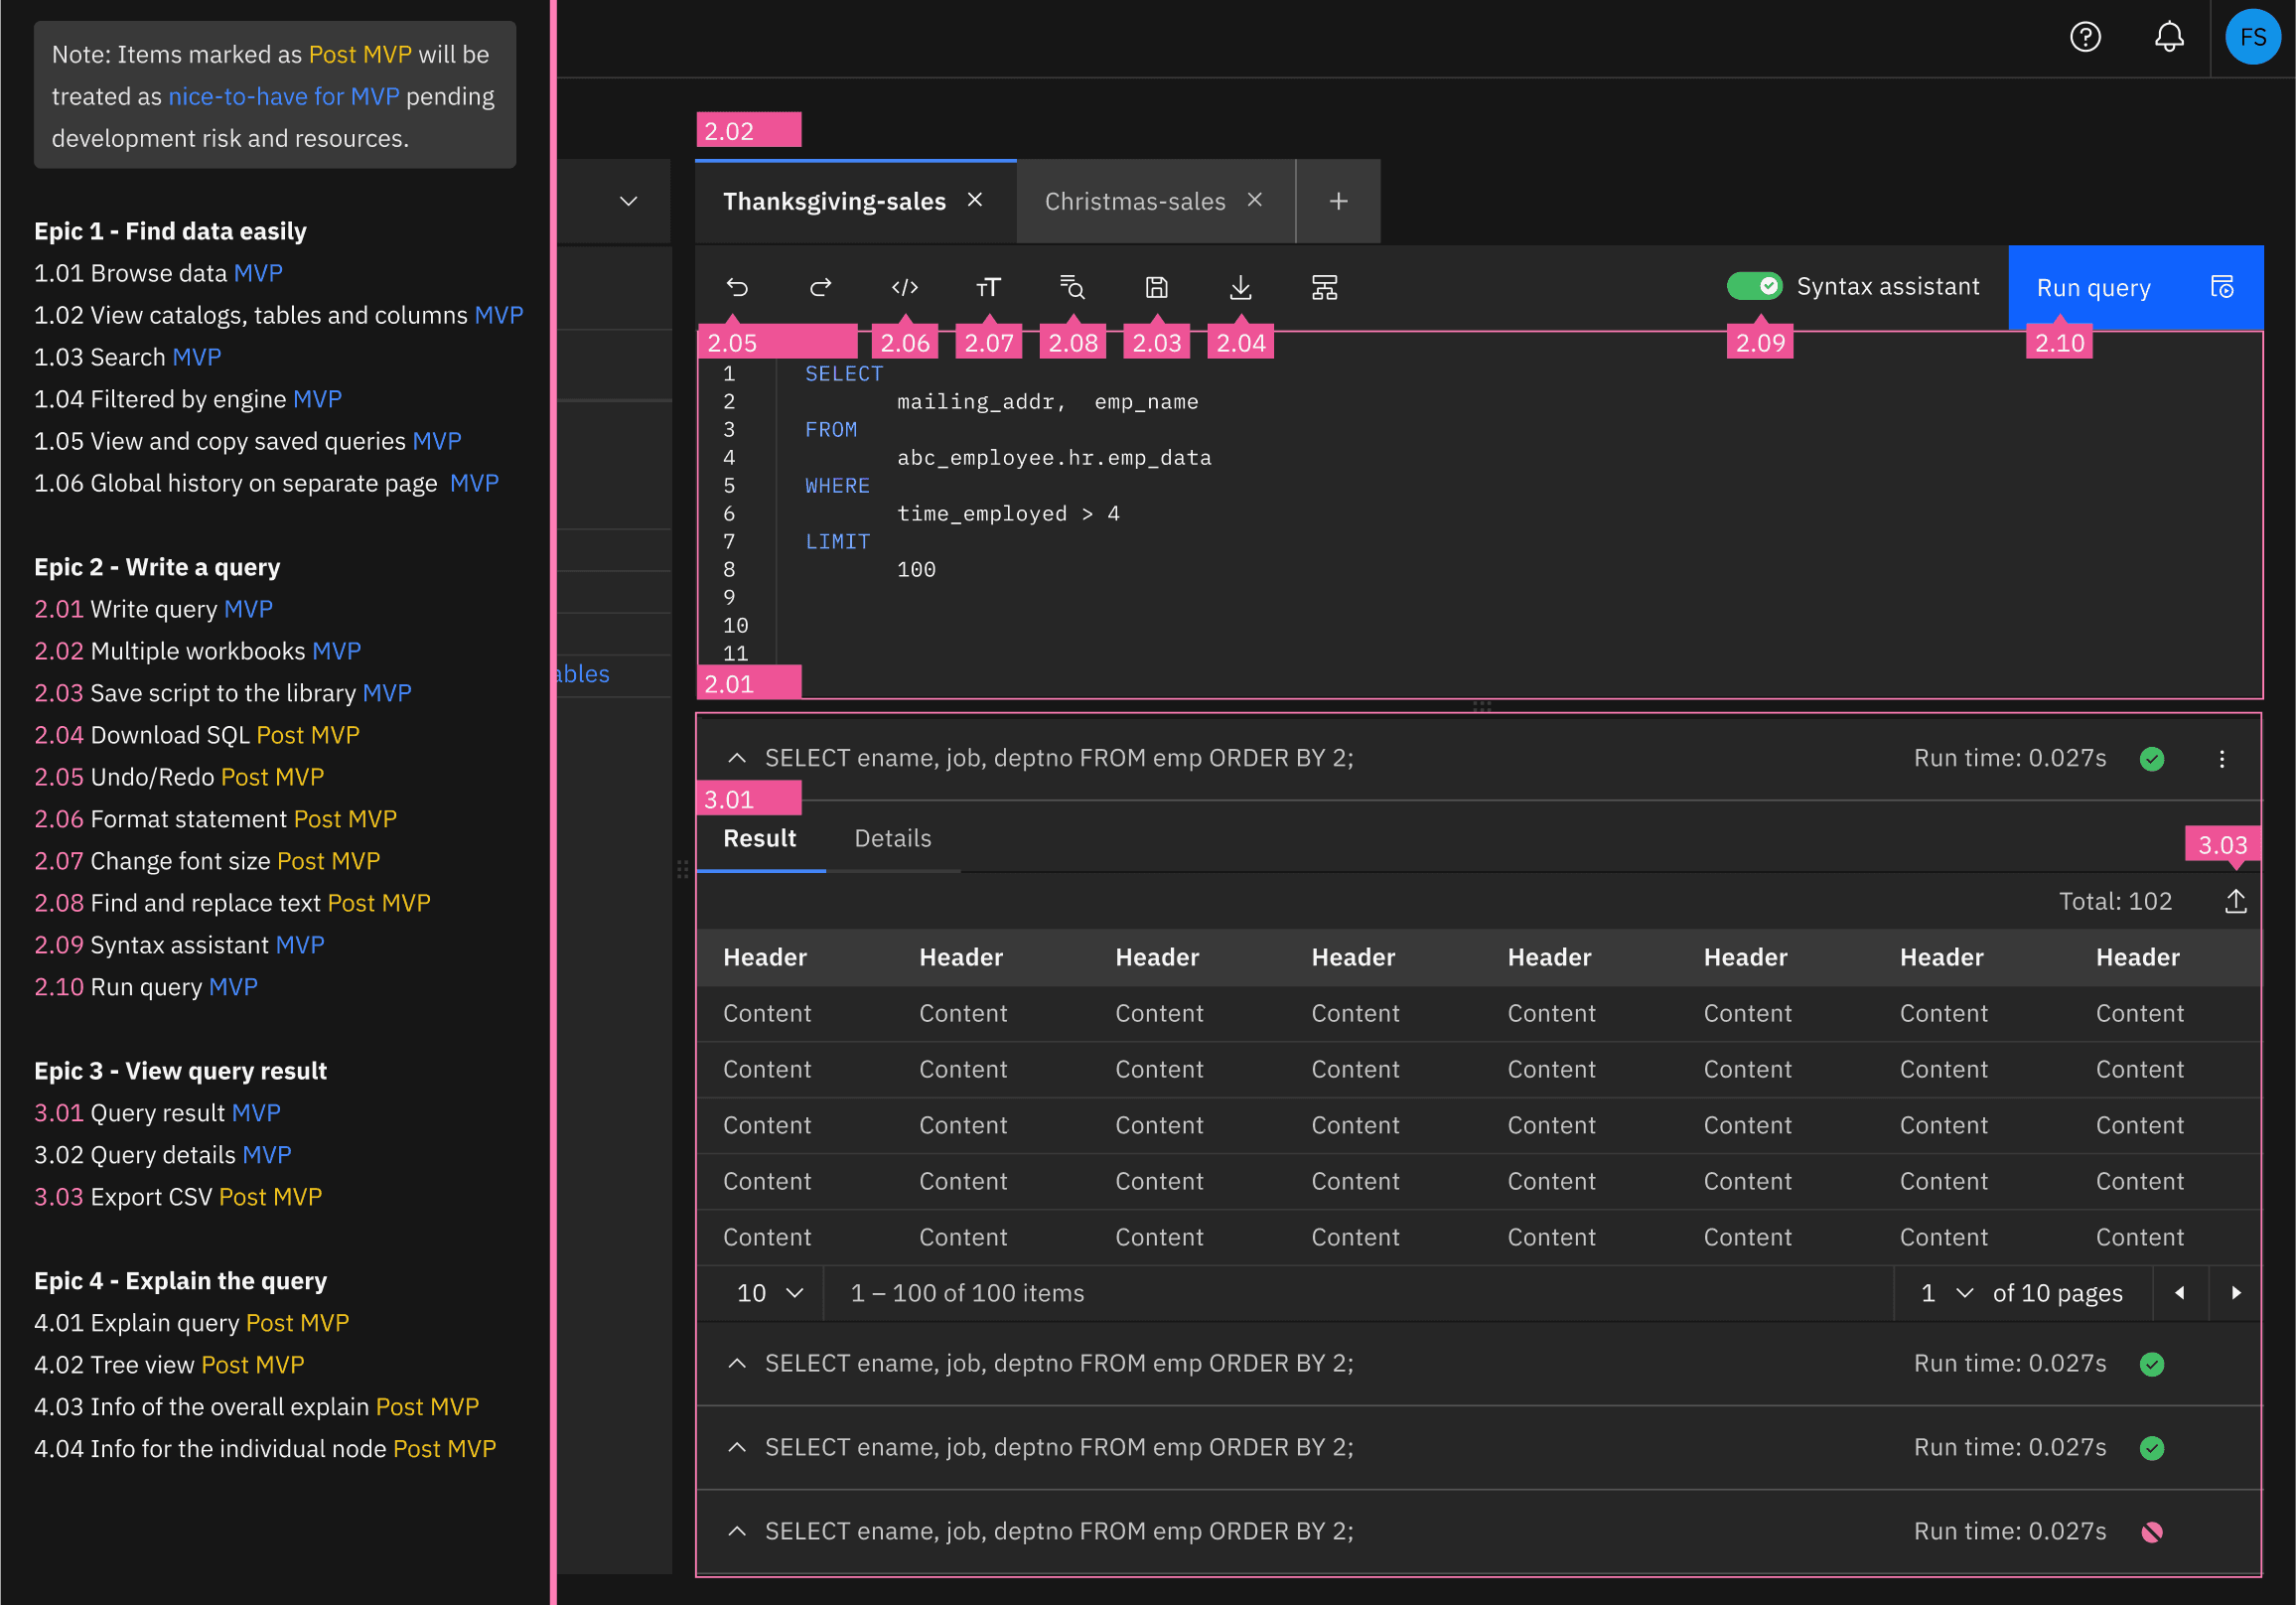Open notifications bell icon
The height and width of the screenshot is (1605, 2296).
(2169, 37)
